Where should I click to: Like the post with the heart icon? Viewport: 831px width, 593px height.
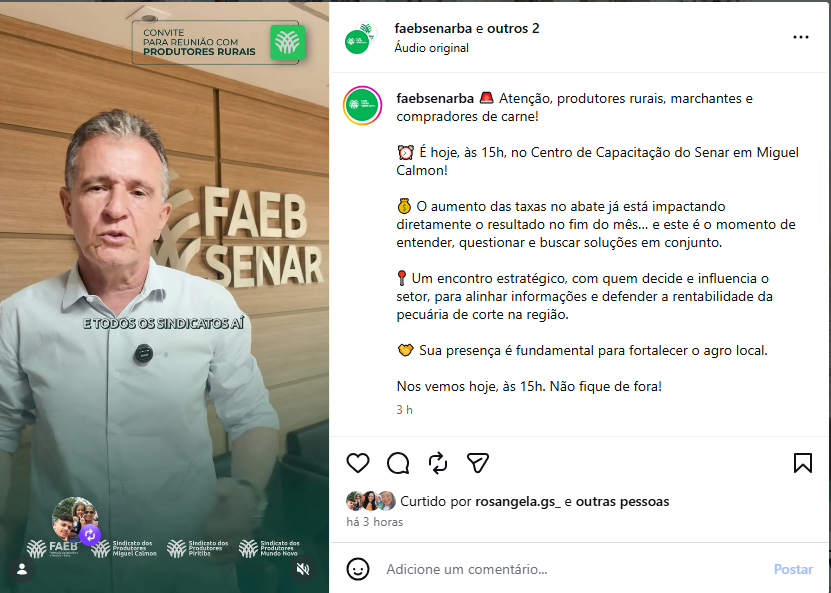pos(358,463)
